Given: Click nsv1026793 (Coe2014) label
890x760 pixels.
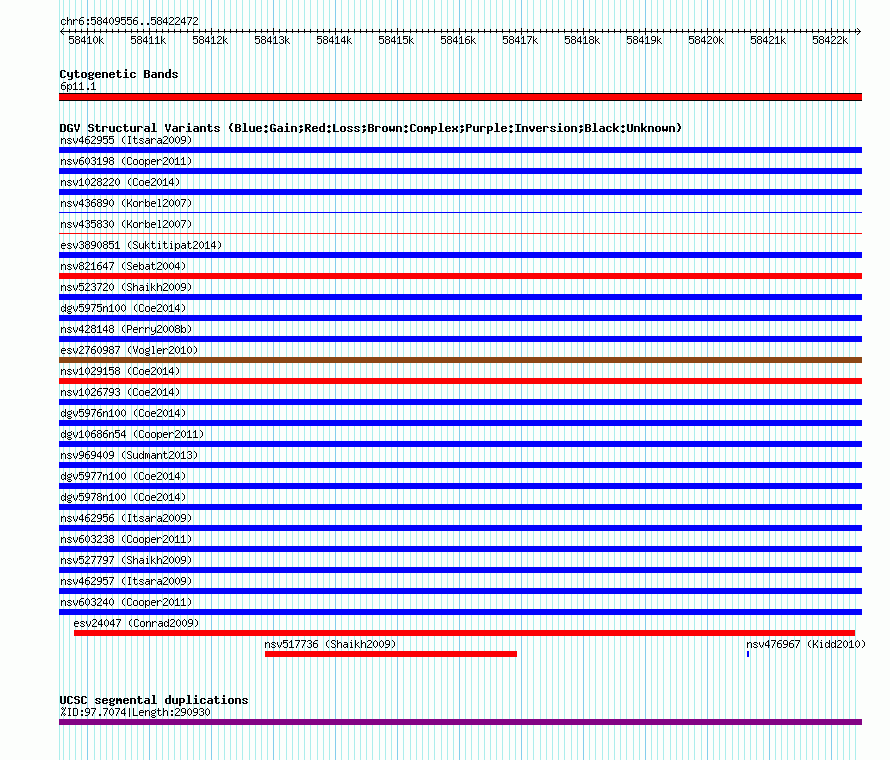Looking at the screenshot, I should (120, 392).
